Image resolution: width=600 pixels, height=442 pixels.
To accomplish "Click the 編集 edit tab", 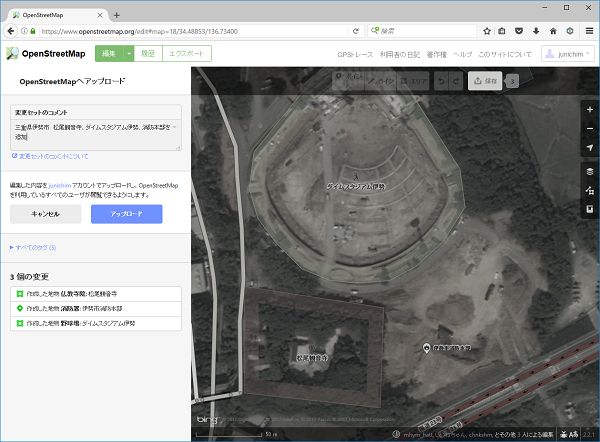I will 109,54.
